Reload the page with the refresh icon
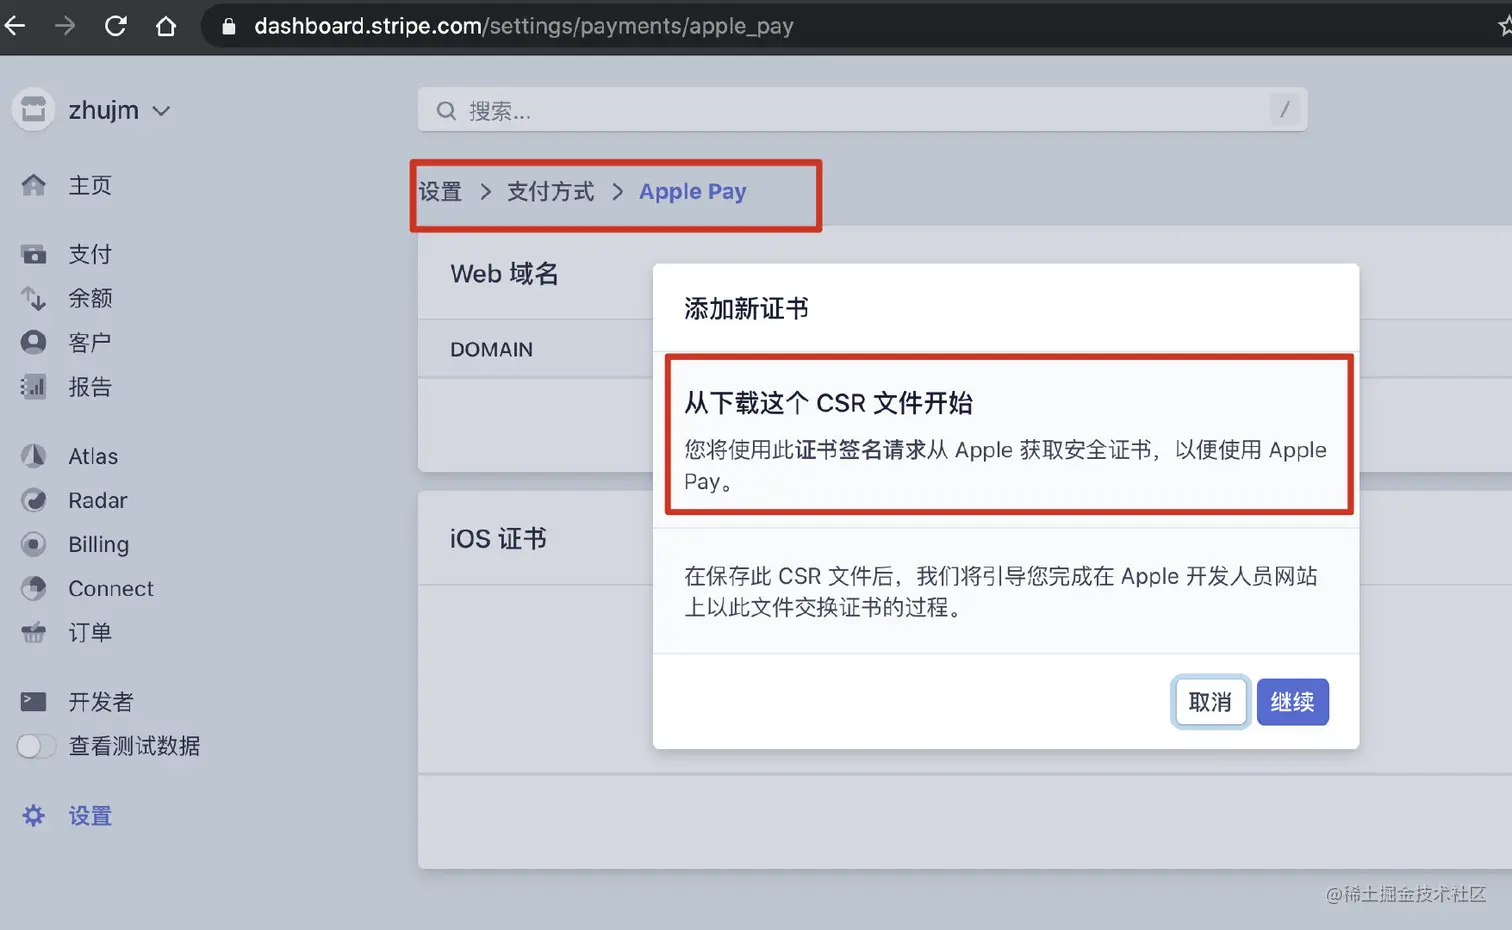This screenshot has width=1512, height=930. 116,26
